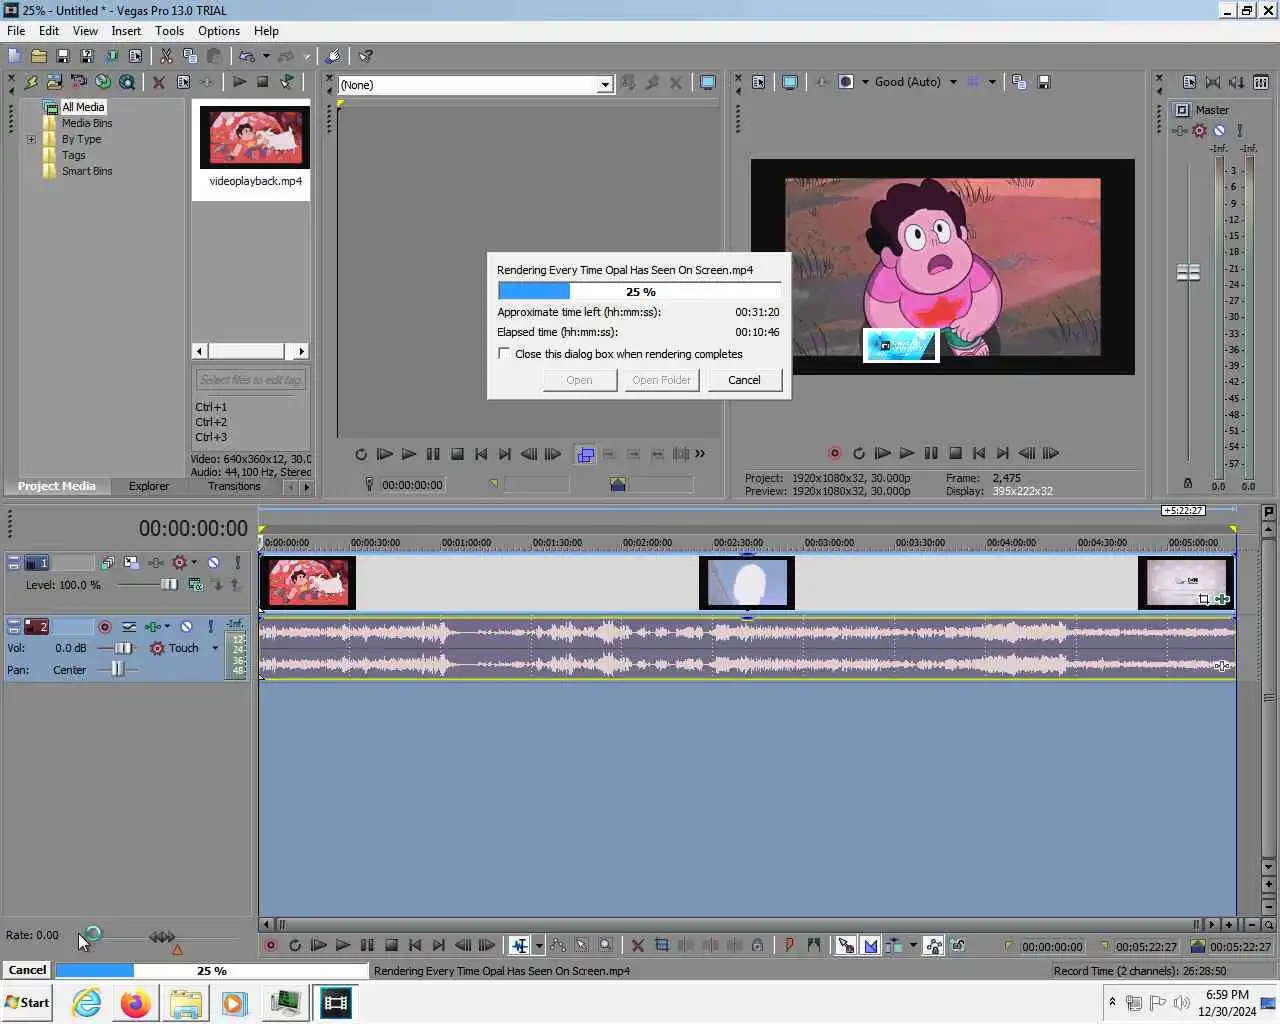Open Firefox from the taskbar

click(x=135, y=1002)
